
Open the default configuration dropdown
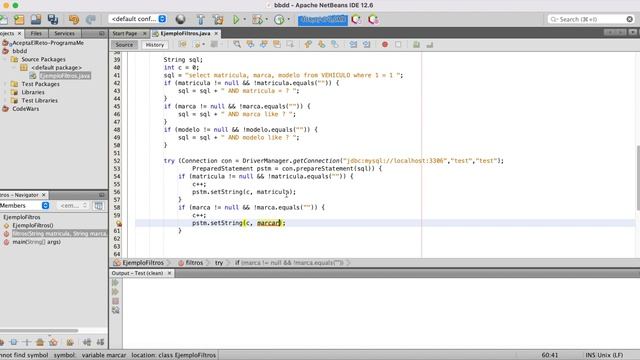point(138,19)
